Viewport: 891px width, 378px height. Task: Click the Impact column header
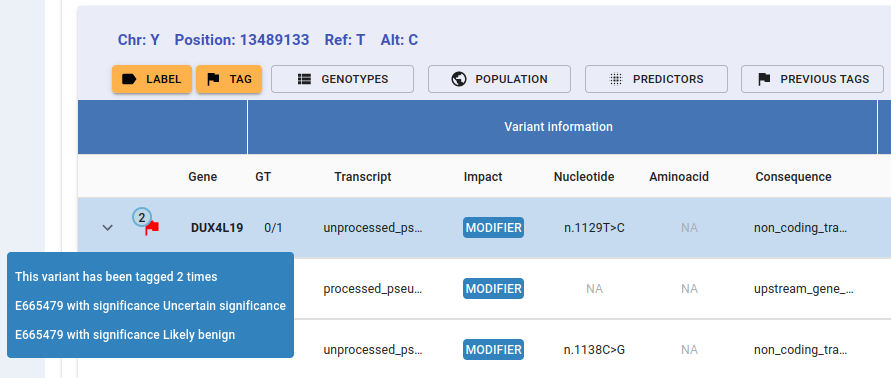coord(483,177)
